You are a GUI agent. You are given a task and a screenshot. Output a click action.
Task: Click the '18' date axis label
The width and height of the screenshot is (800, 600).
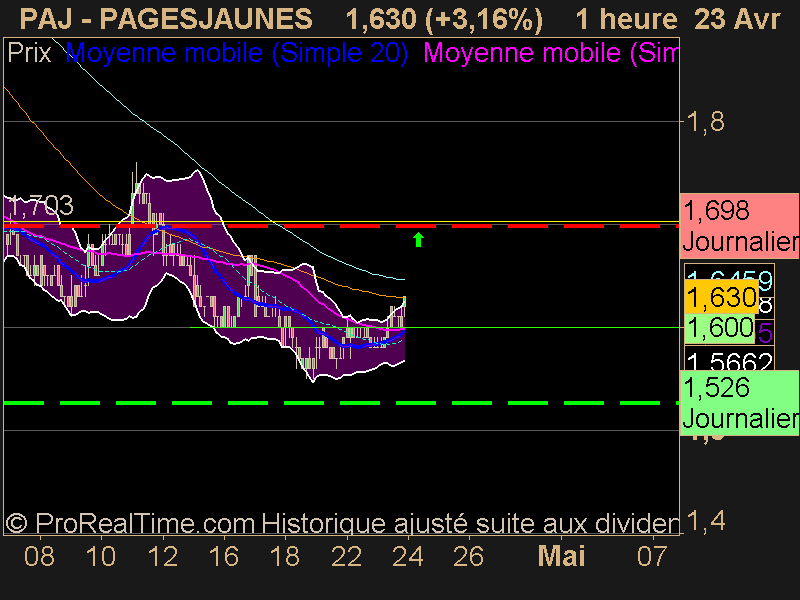pos(285,556)
